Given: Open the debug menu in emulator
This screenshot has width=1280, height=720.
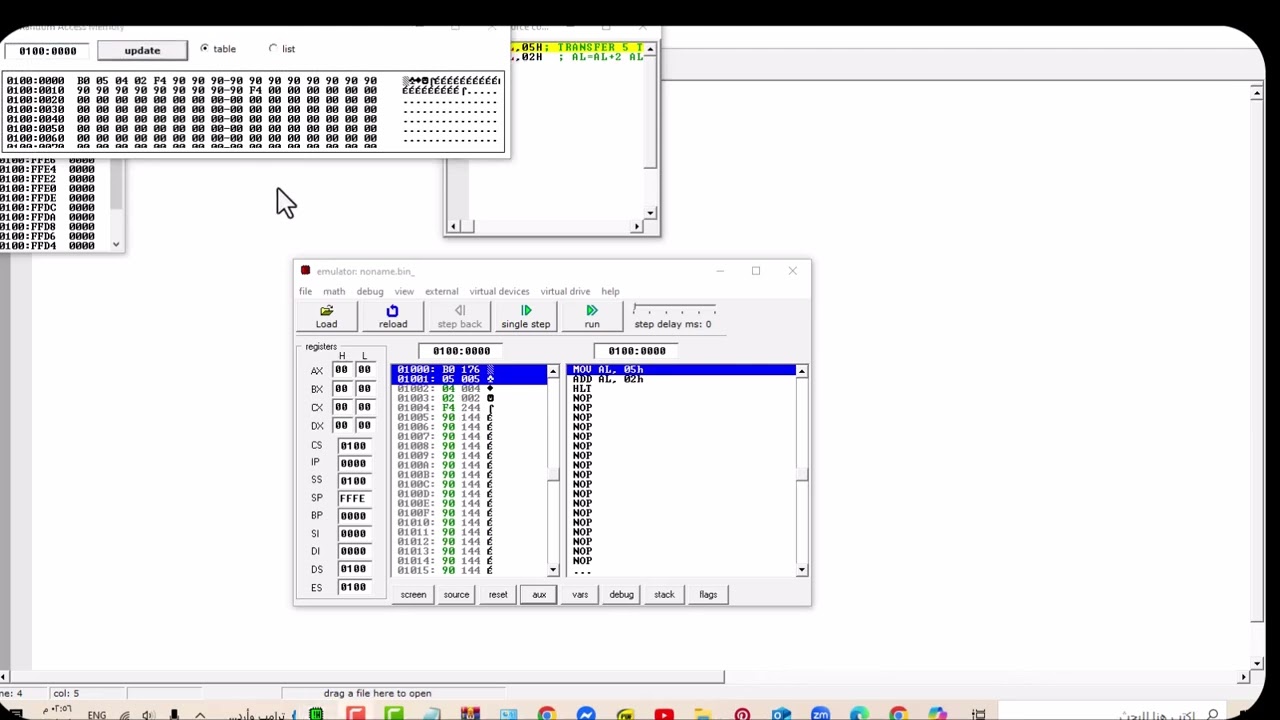Looking at the screenshot, I should [x=370, y=291].
